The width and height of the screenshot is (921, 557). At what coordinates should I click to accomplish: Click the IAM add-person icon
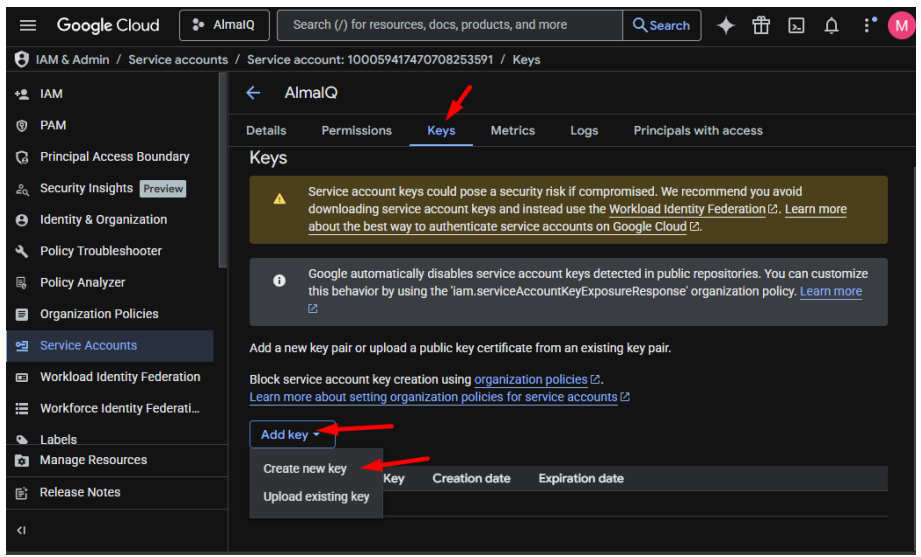22,94
